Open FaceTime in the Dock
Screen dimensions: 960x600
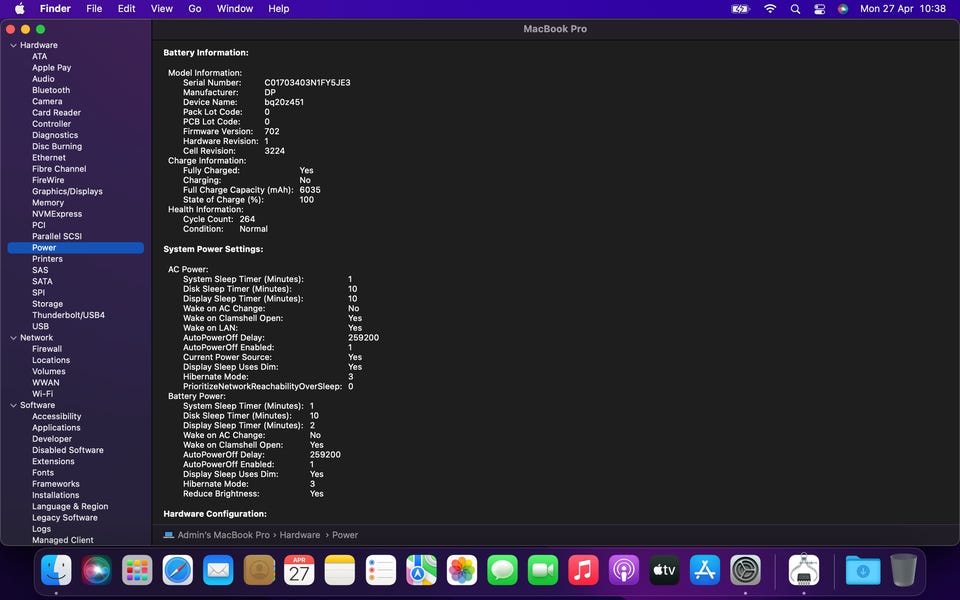542,570
